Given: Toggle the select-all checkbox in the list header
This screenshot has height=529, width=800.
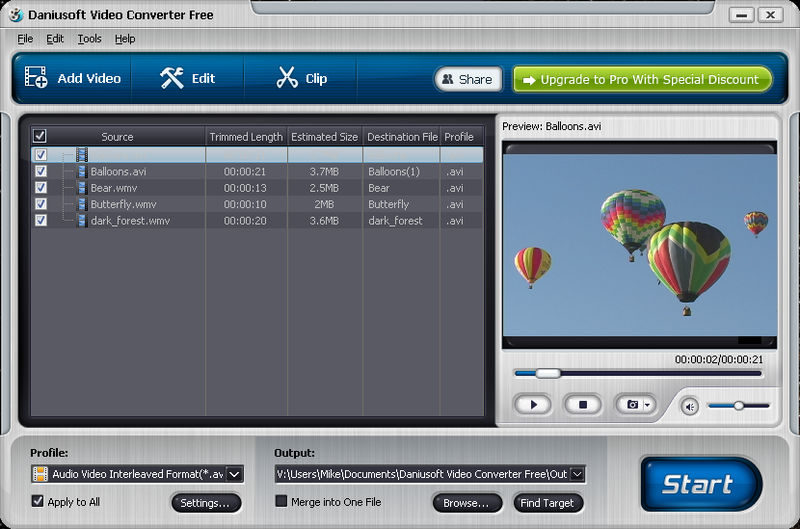Looking at the screenshot, I should click(x=40, y=136).
